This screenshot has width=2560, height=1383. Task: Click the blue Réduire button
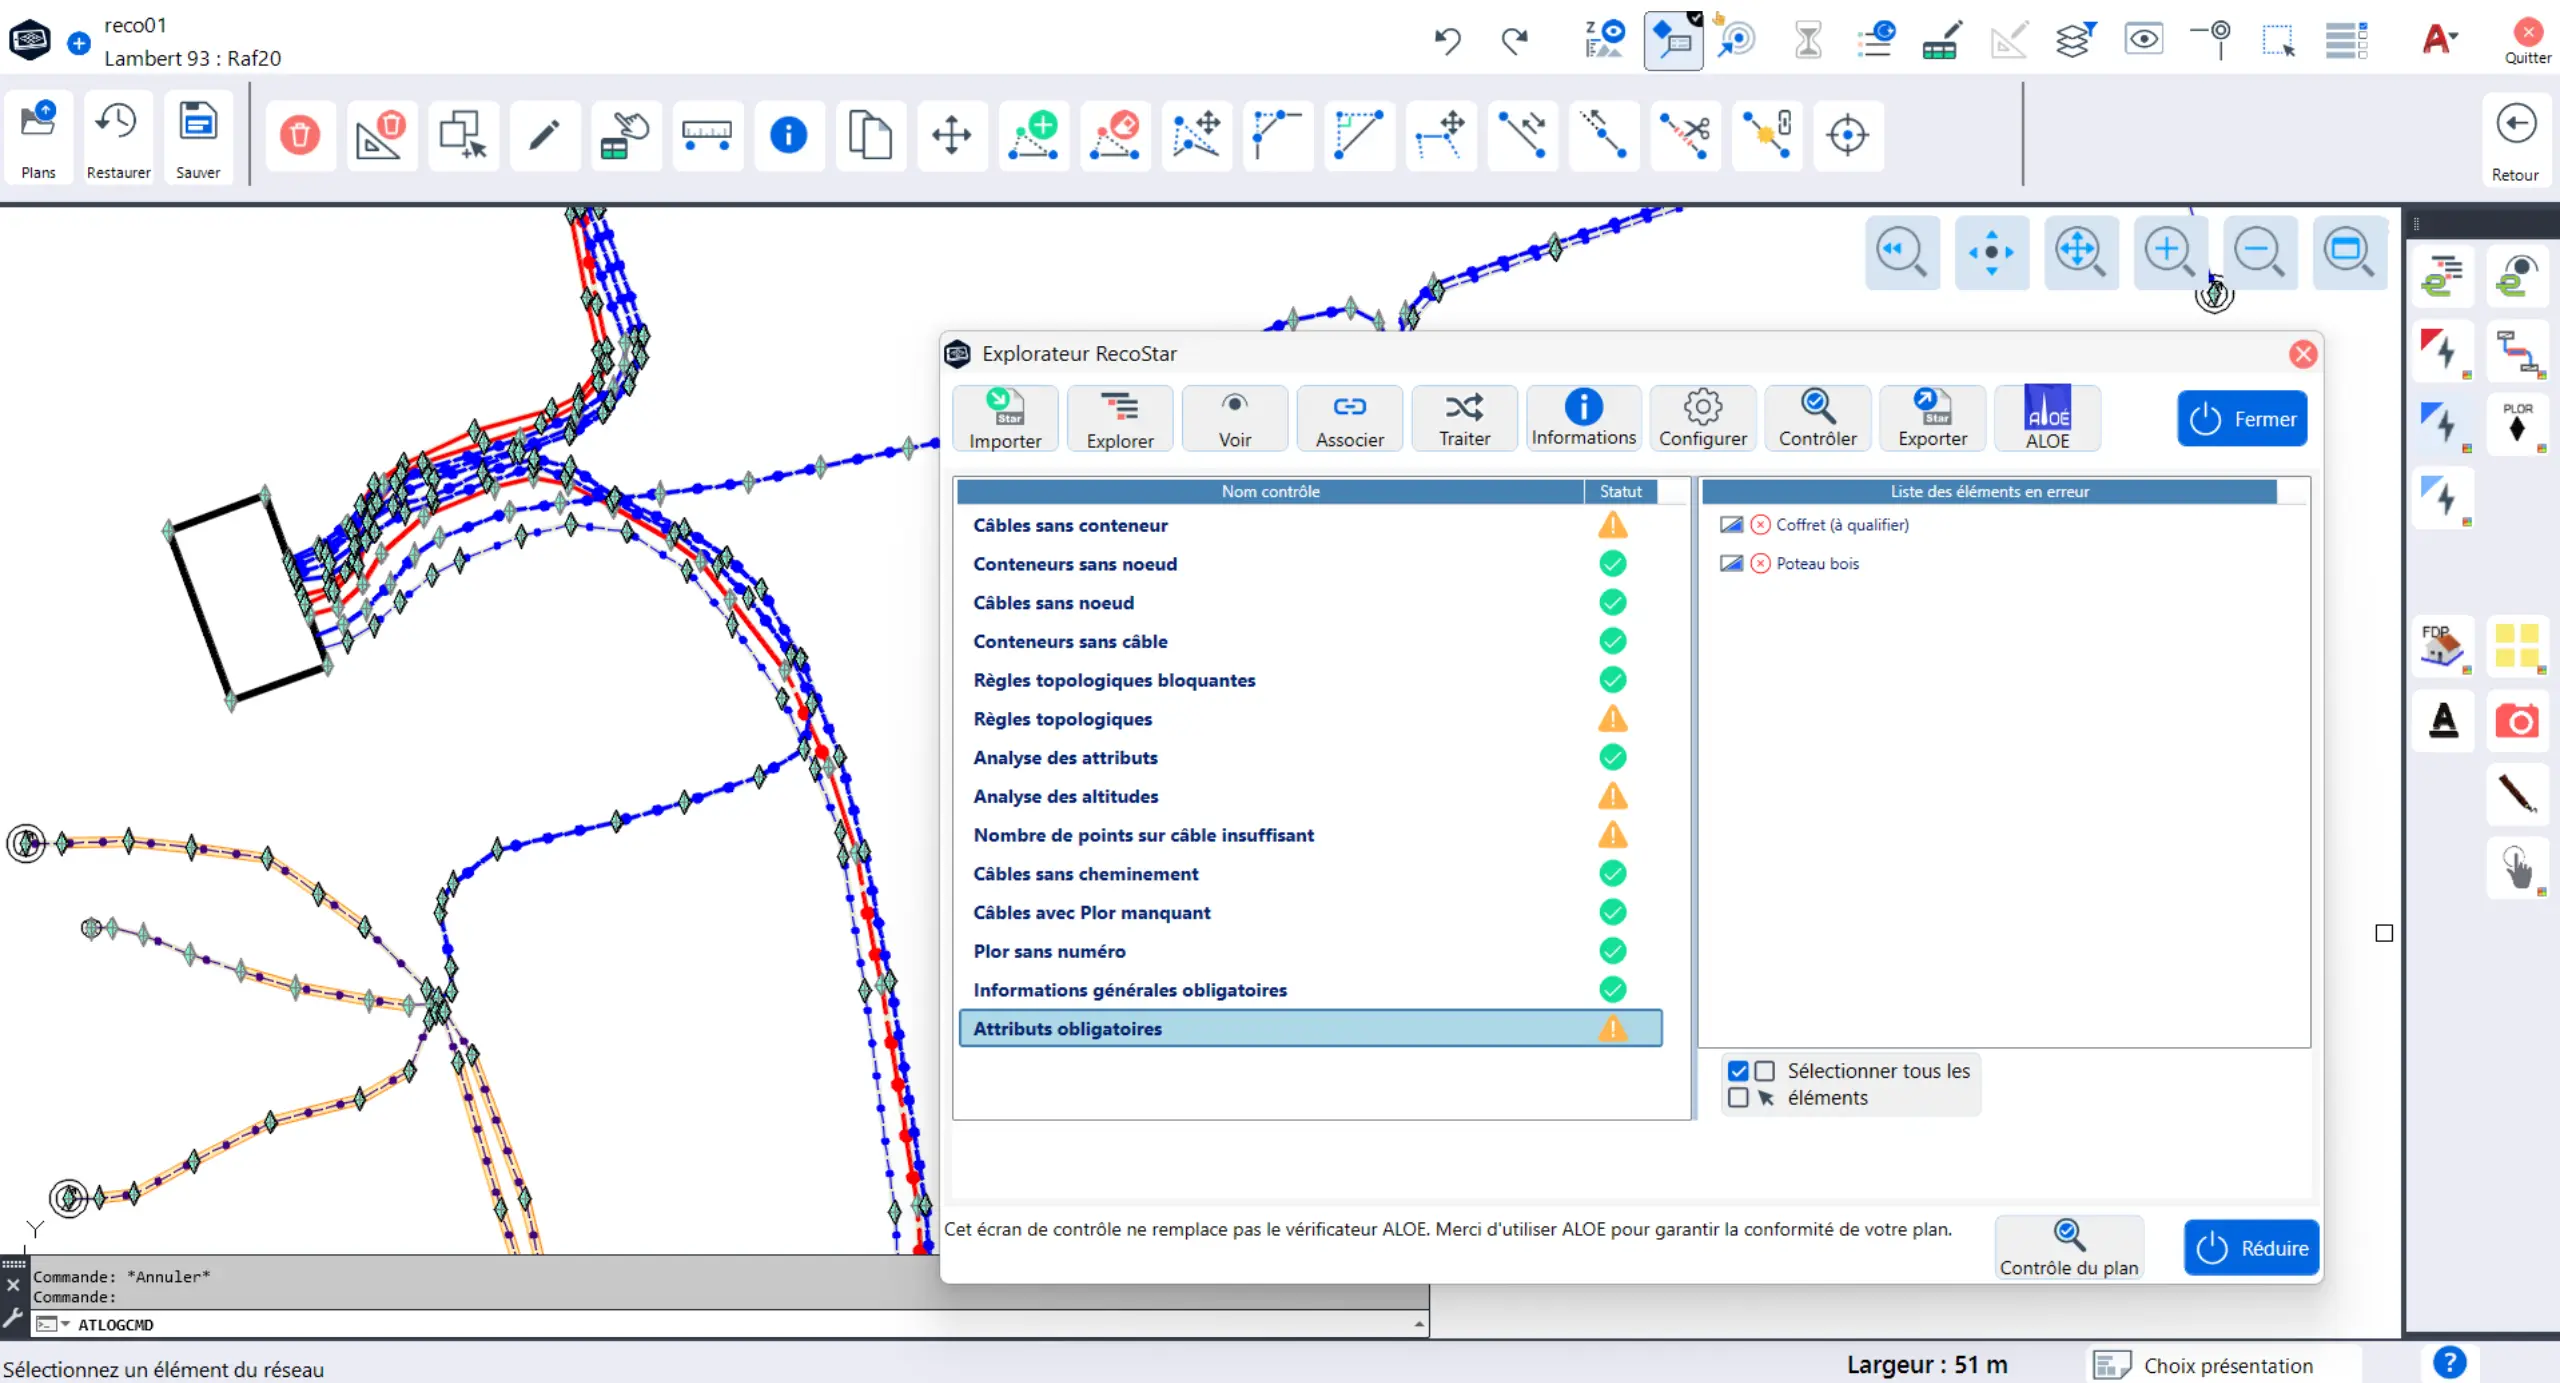pos(2251,1248)
